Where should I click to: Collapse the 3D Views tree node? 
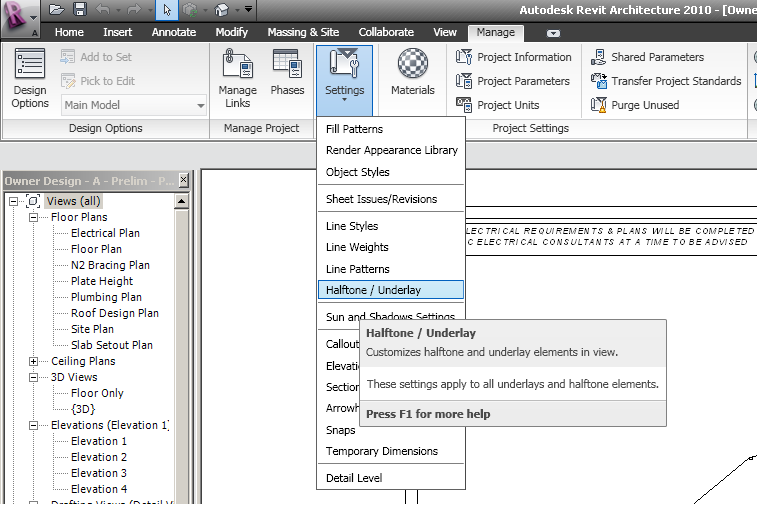(x=33, y=377)
